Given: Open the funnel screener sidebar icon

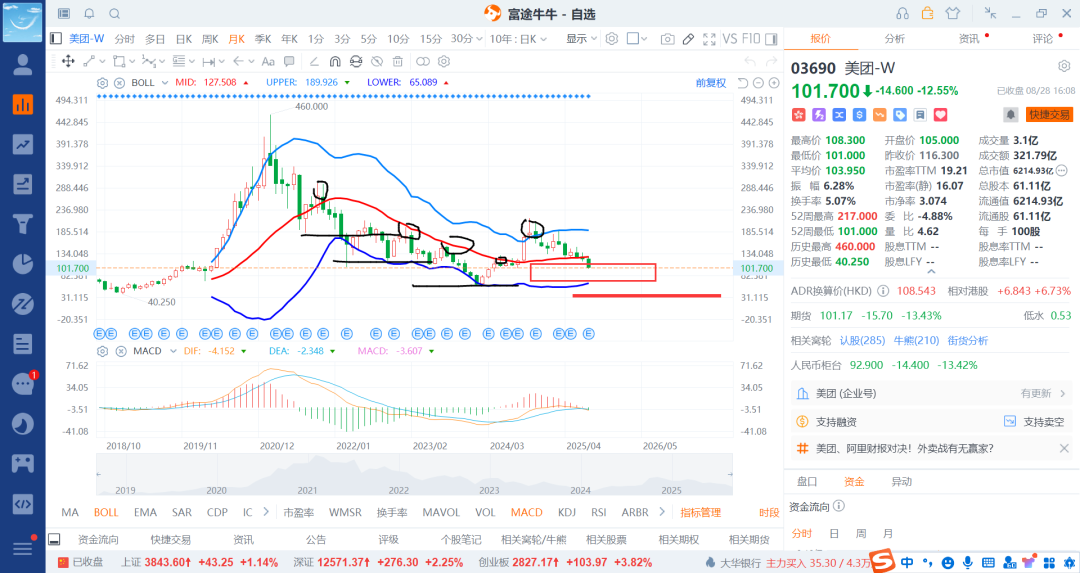Looking at the screenshot, I should click(x=23, y=224).
